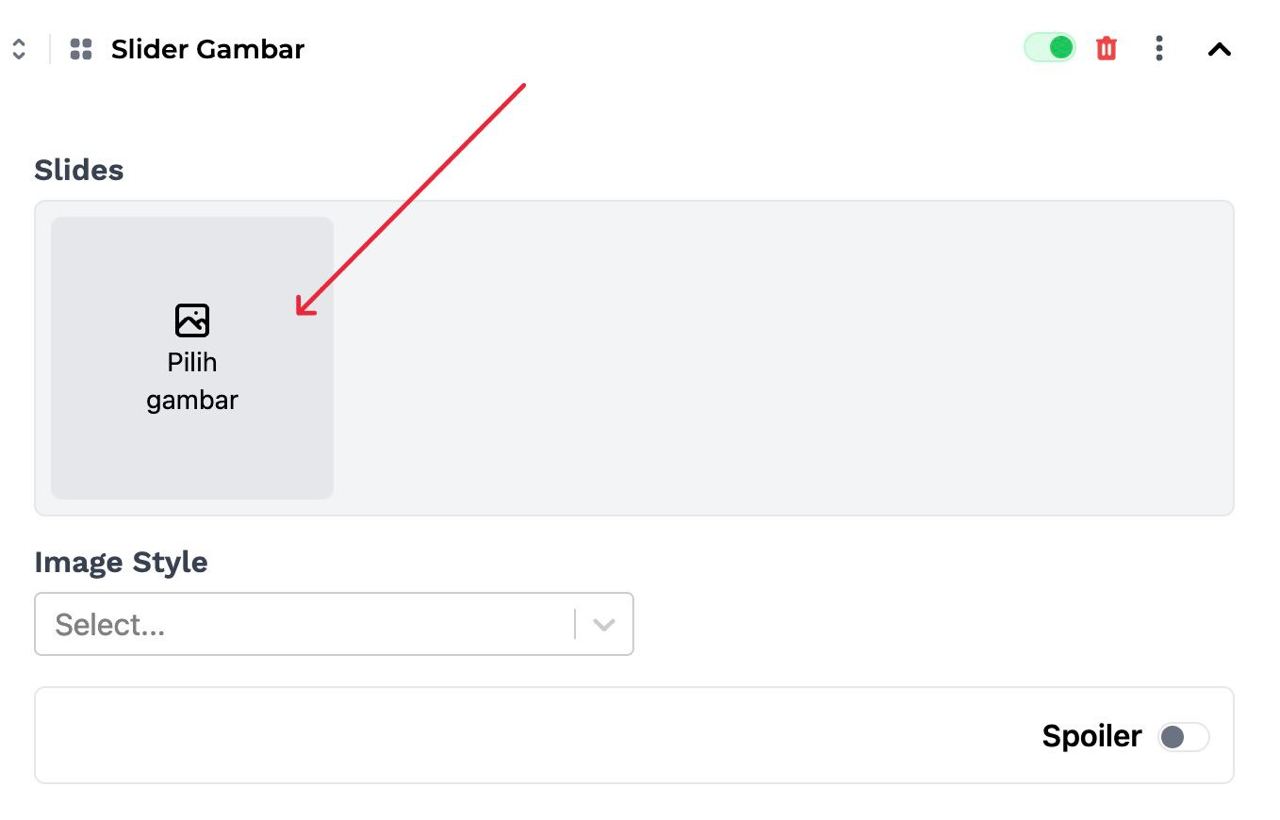Enable the Spoiler switch
1280x820 pixels.
click(x=1184, y=737)
